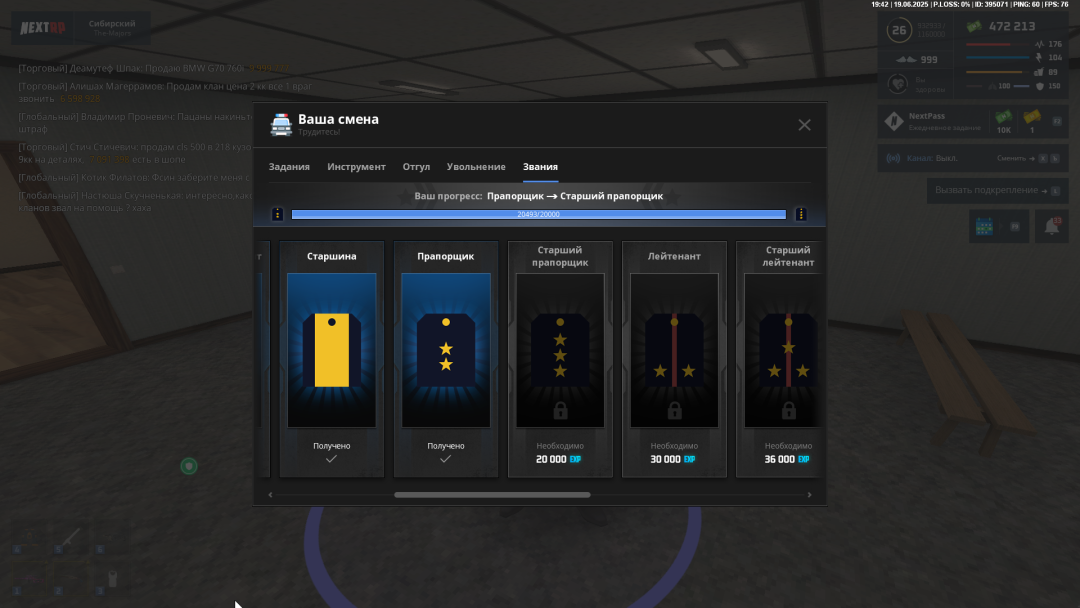
Task: Switch to the Задания tab
Action: coord(289,167)
